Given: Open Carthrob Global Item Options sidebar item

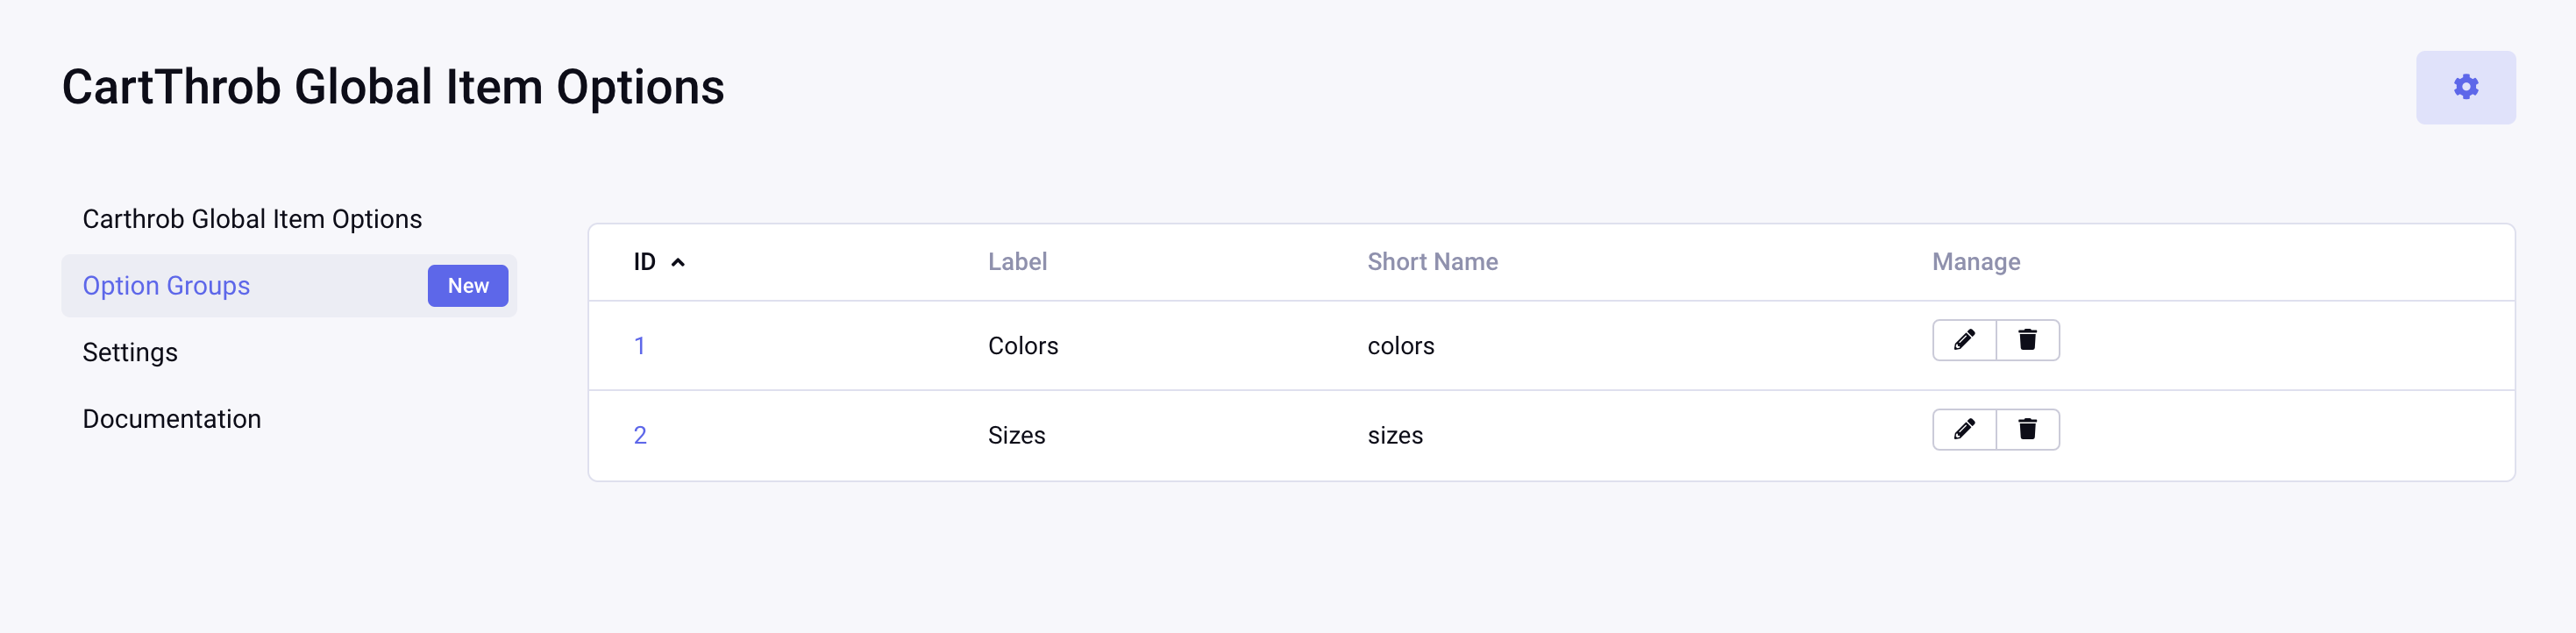Looking at the screenshot, I should [252, 219].
